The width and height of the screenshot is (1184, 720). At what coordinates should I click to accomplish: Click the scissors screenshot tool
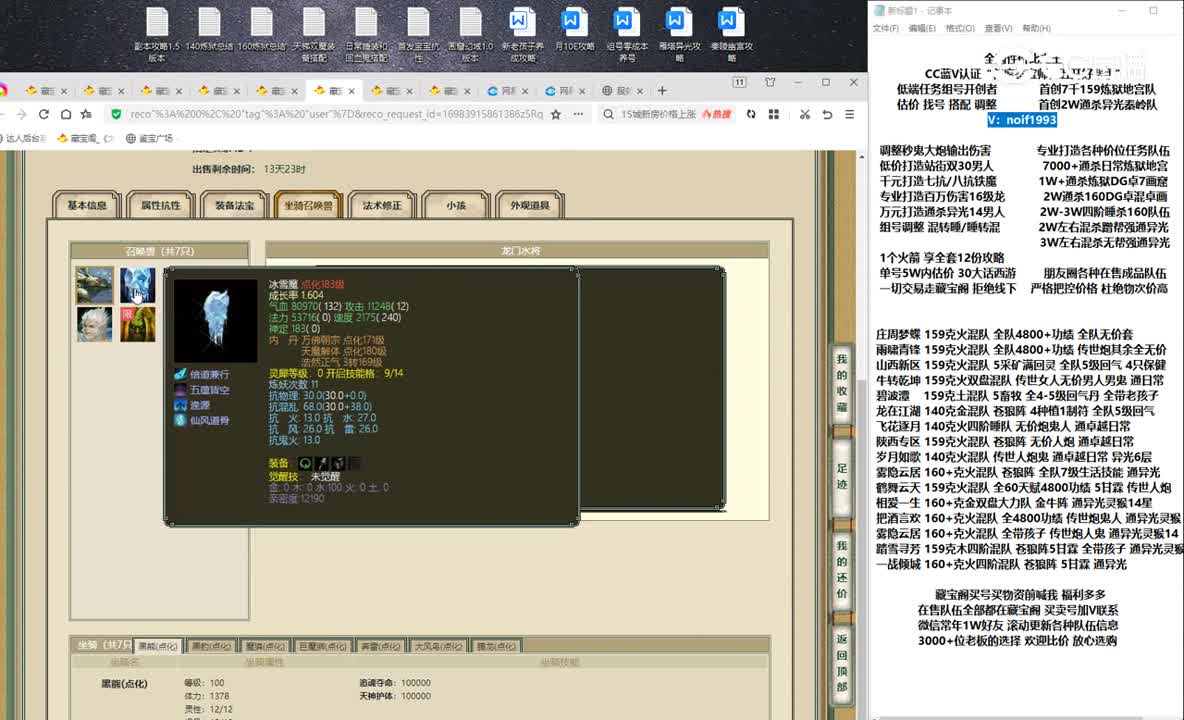805,114
